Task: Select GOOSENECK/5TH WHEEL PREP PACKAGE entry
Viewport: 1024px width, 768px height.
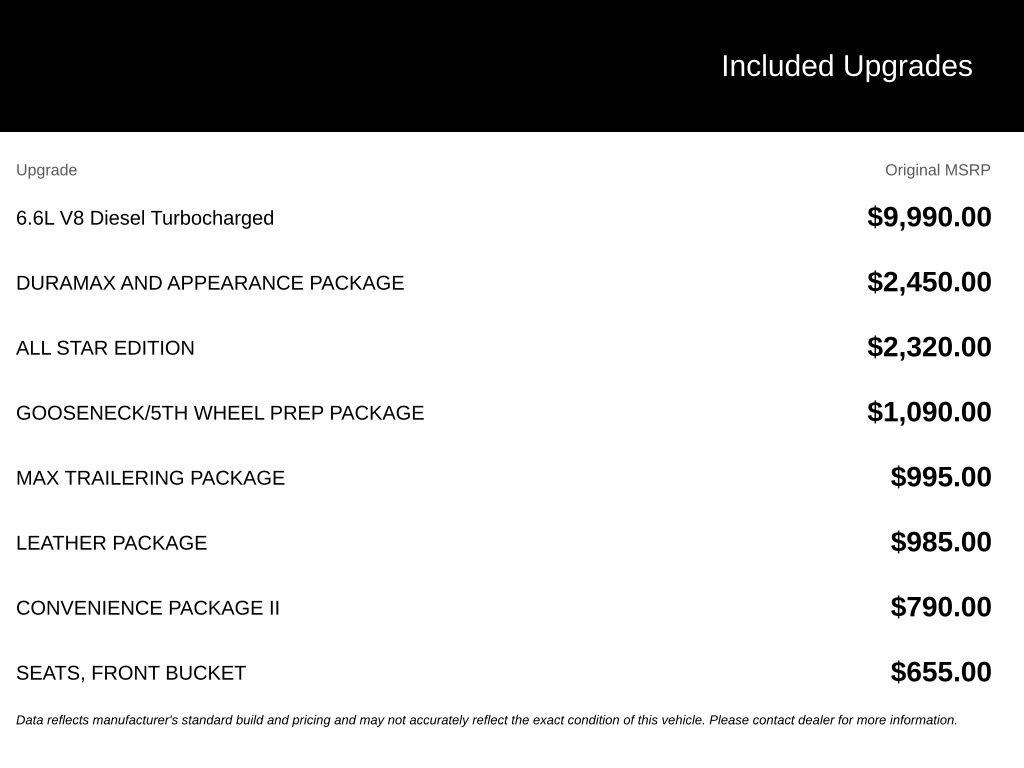Action: [x=220, y=413]
